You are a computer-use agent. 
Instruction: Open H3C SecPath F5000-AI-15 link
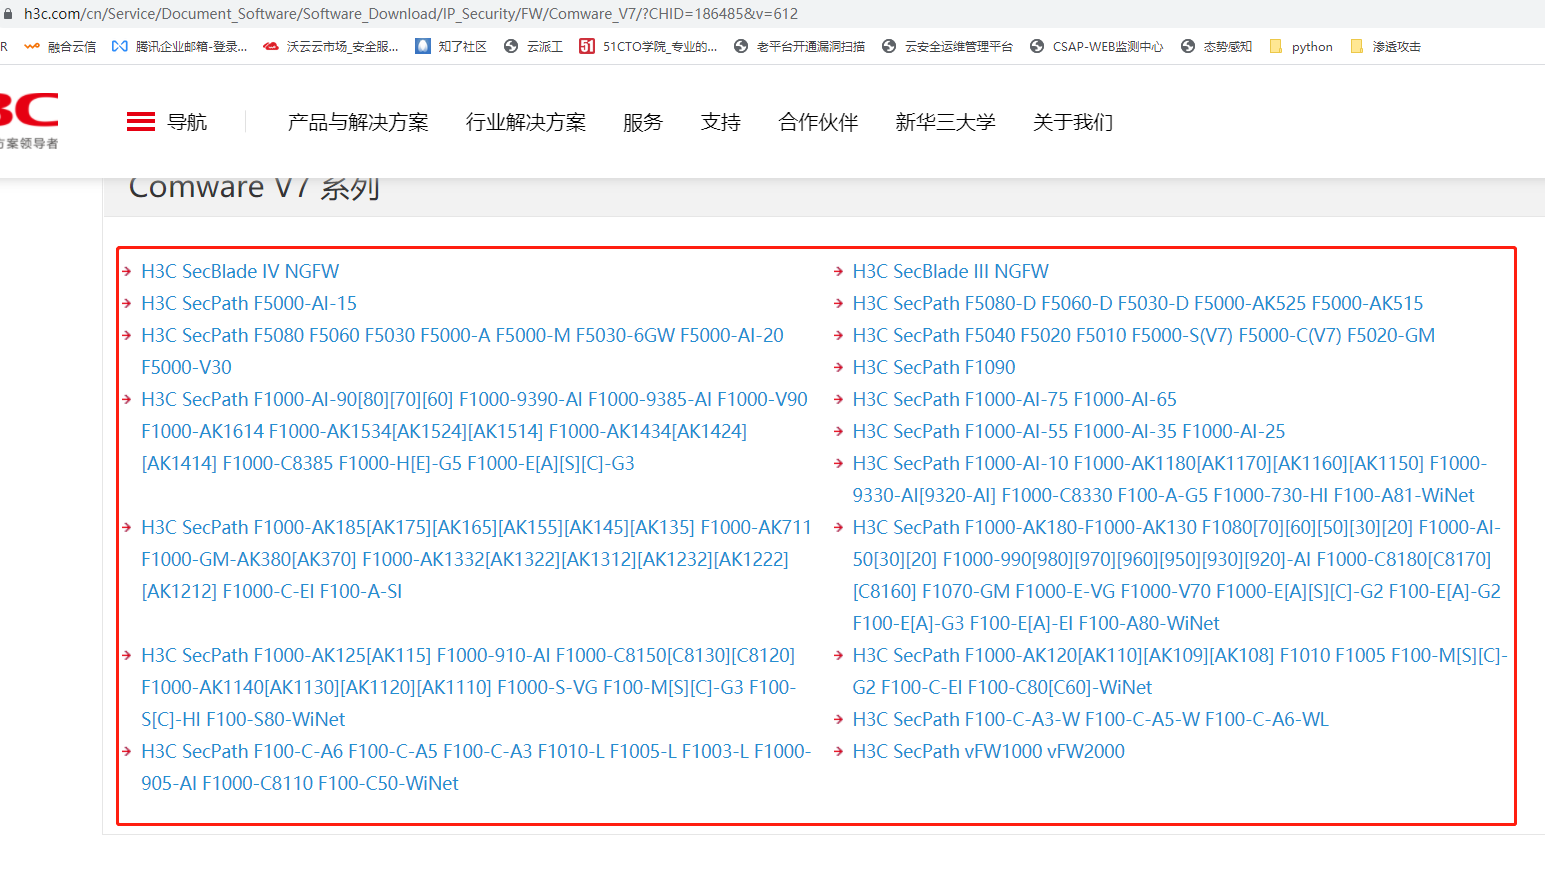[x=249, y=303]
